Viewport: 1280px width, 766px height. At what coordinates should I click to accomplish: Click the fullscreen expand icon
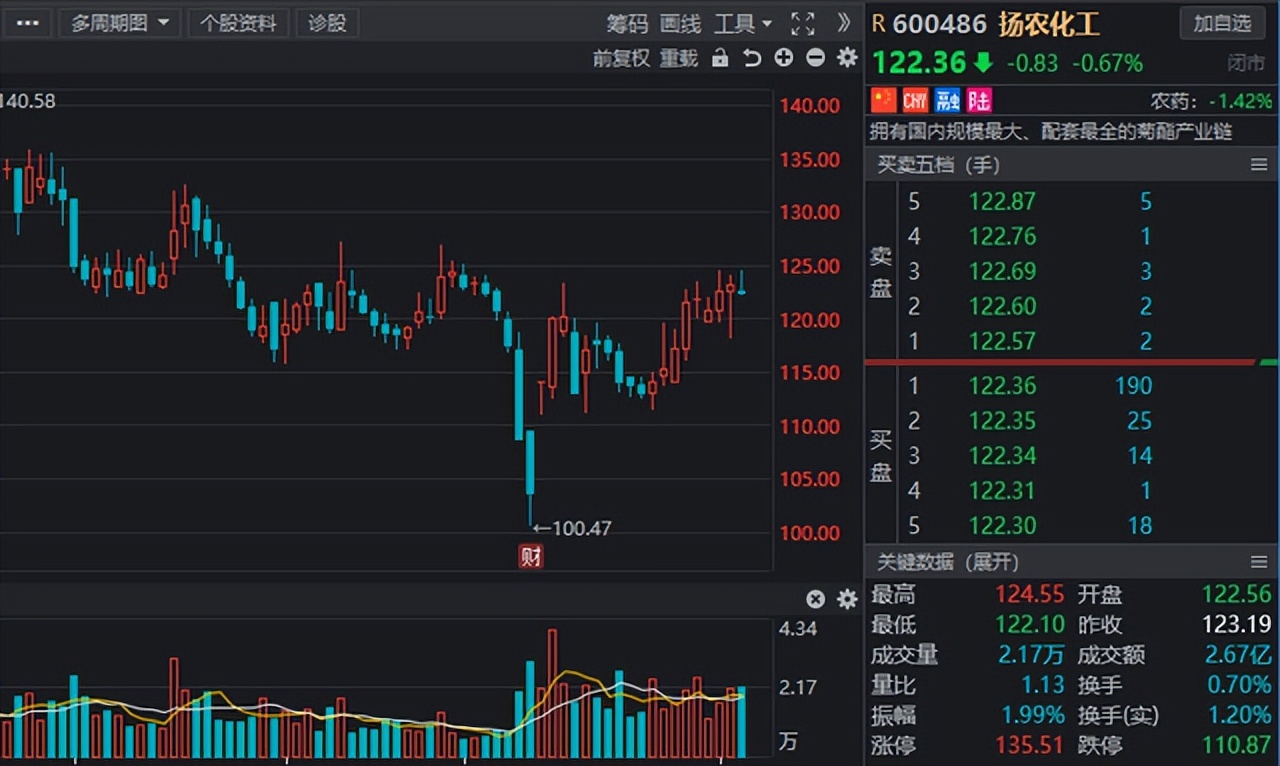[x=803, y=24]
